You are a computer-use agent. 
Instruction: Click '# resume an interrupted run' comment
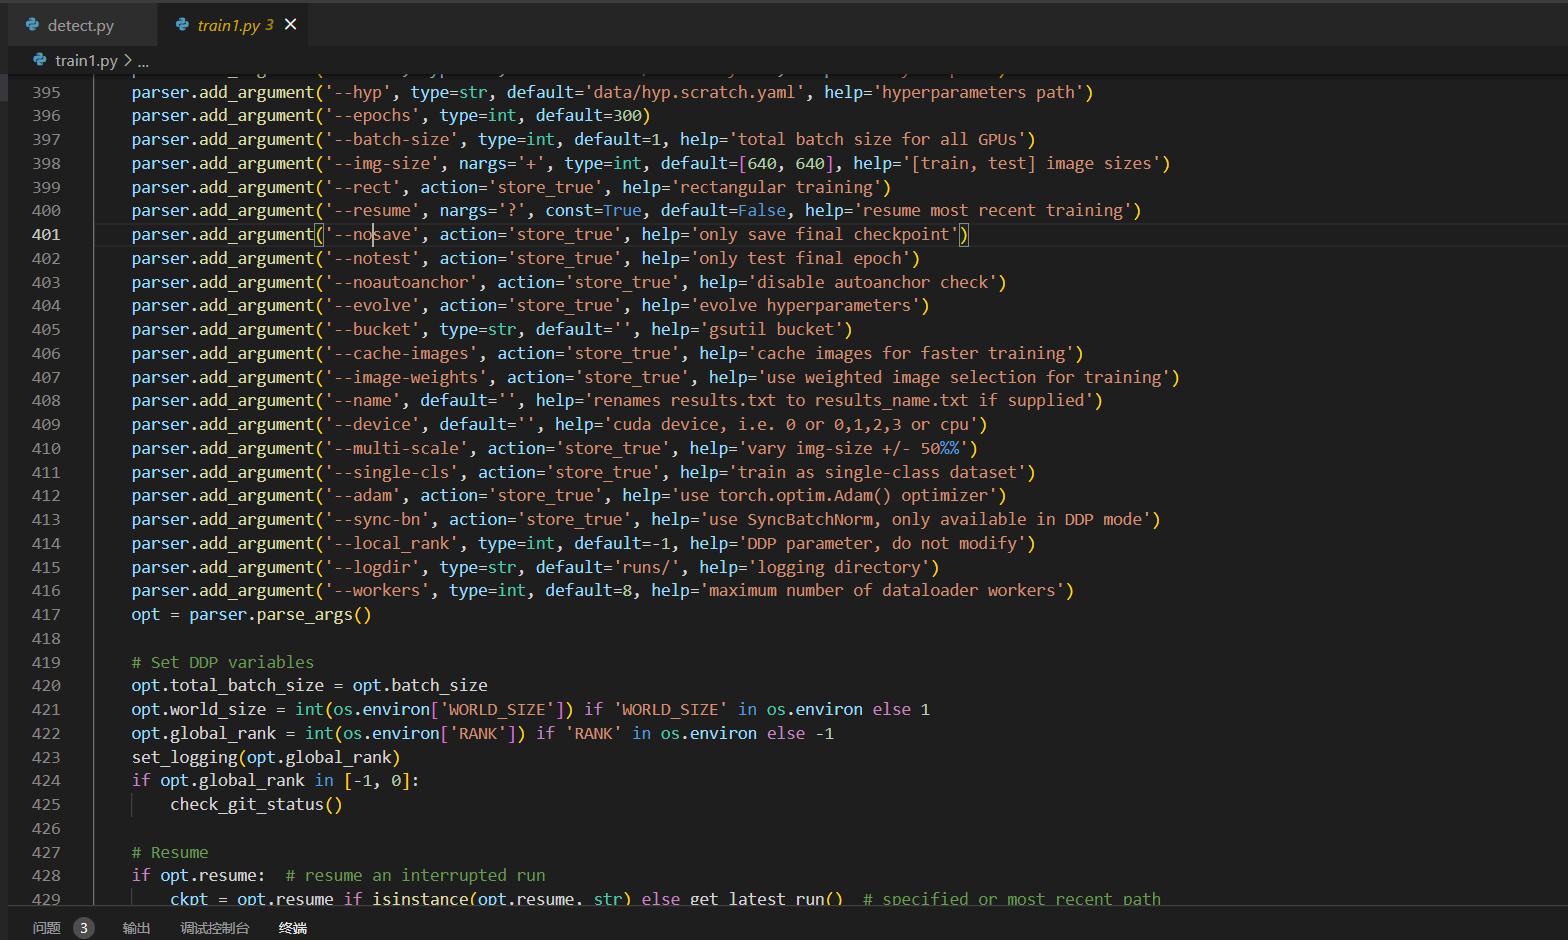tap(415, 876)
